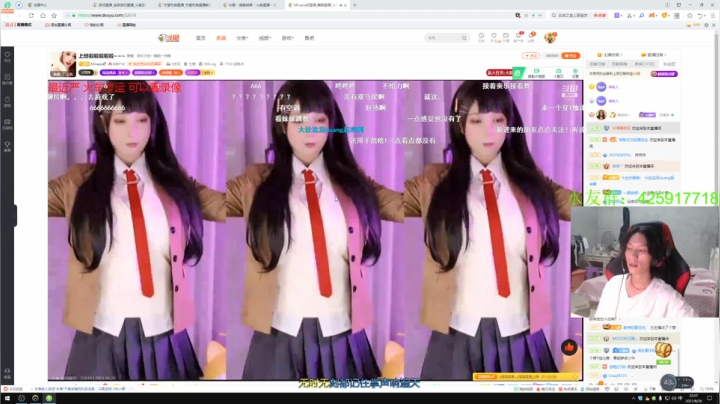Click the outlined button left of follower count
720x404 pixels.
[531, 56]
